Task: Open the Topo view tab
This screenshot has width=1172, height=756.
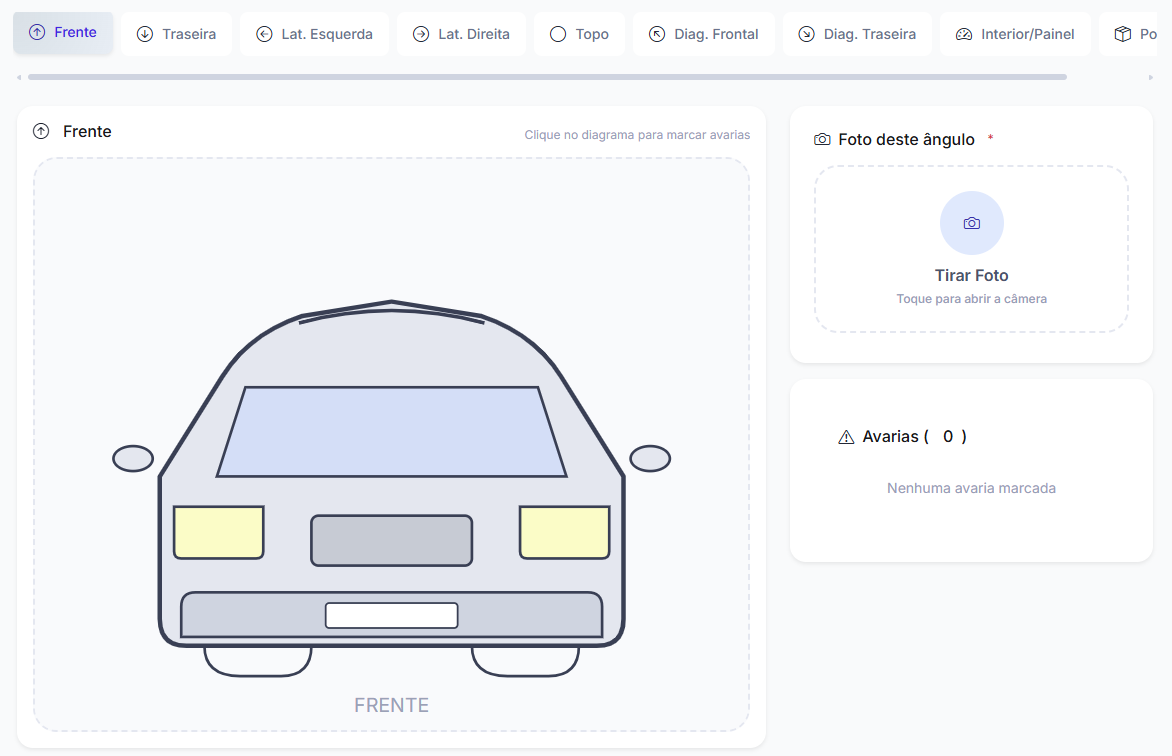Action: tap(579, 34)
